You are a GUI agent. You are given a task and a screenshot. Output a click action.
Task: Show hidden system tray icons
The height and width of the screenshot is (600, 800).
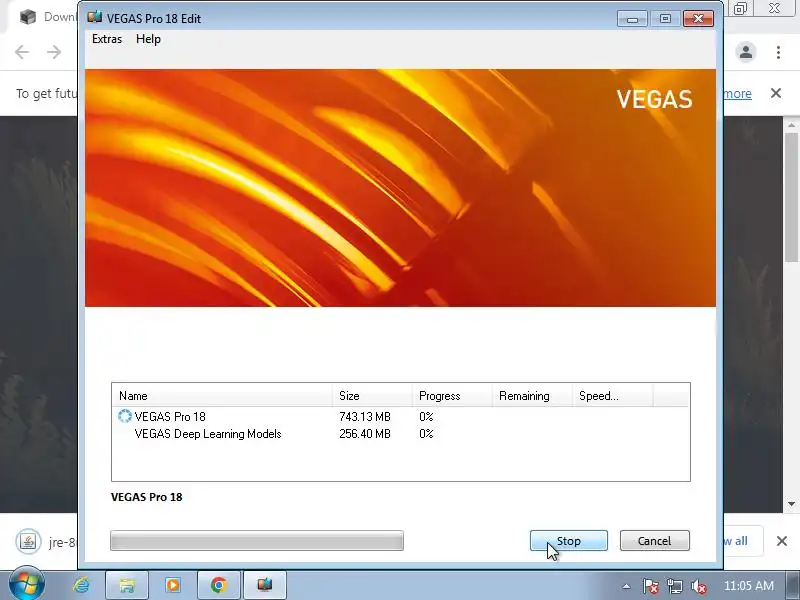click(x=626, y=586)
